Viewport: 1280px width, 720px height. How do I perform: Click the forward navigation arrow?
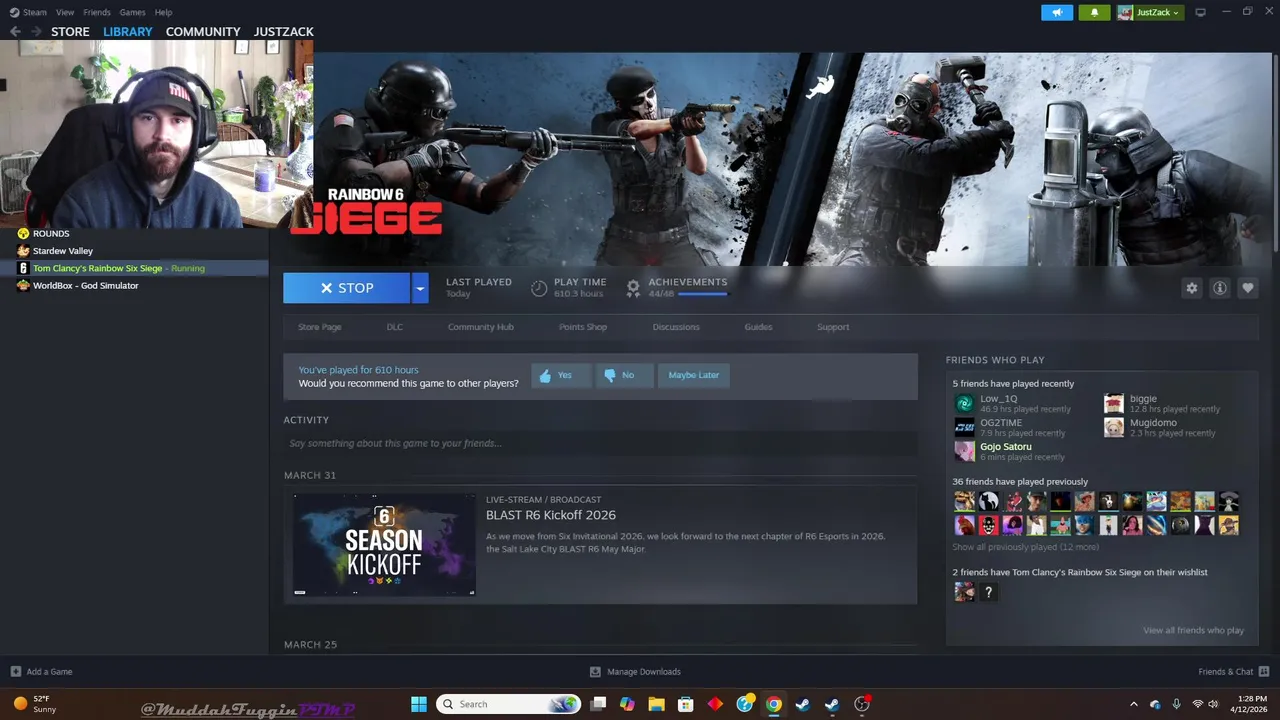37,32
